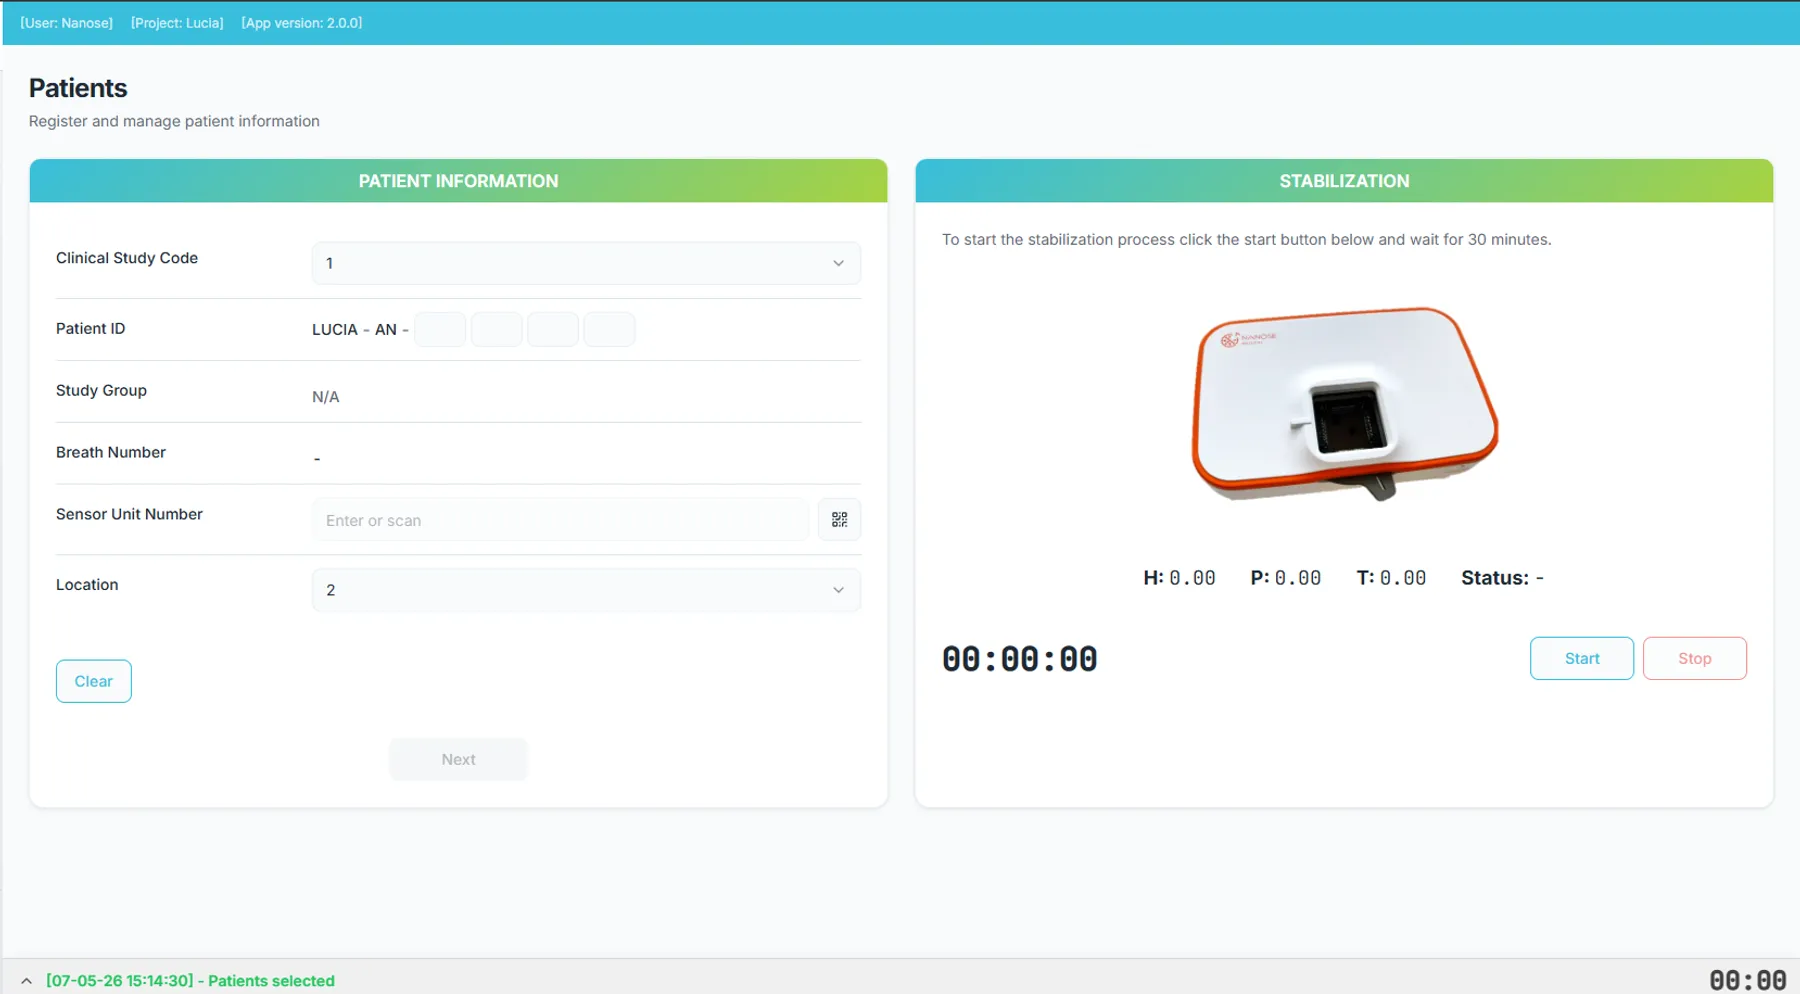Click the [User: Nanose] header text
This screenshot has height=994, width=1800.
[x=67, y=23]
